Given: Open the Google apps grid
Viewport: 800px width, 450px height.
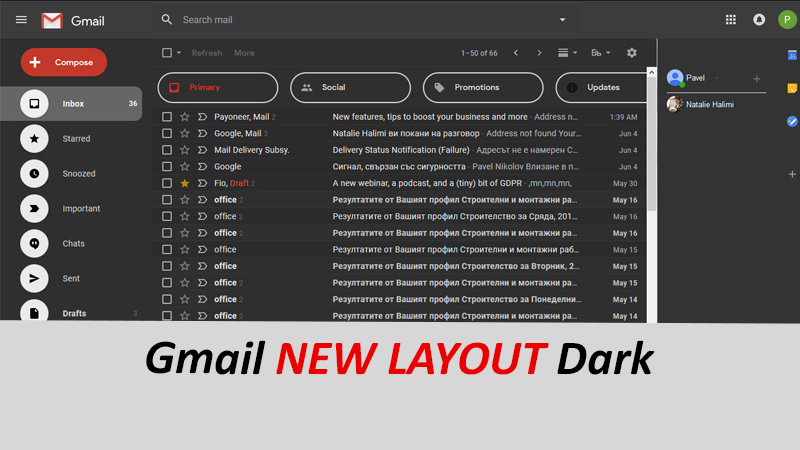Looking at the screenshot, I should click(x=731, y=19).
